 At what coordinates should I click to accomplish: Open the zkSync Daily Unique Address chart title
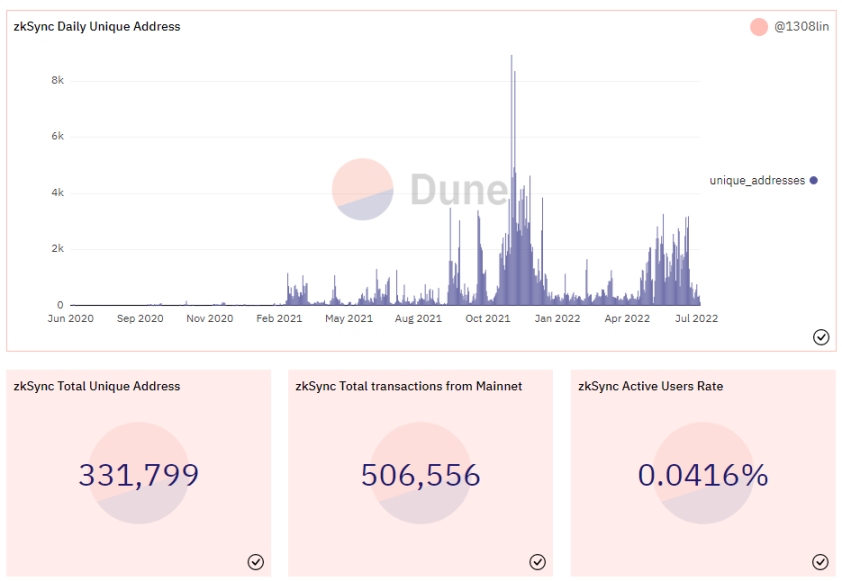(97, 27)
